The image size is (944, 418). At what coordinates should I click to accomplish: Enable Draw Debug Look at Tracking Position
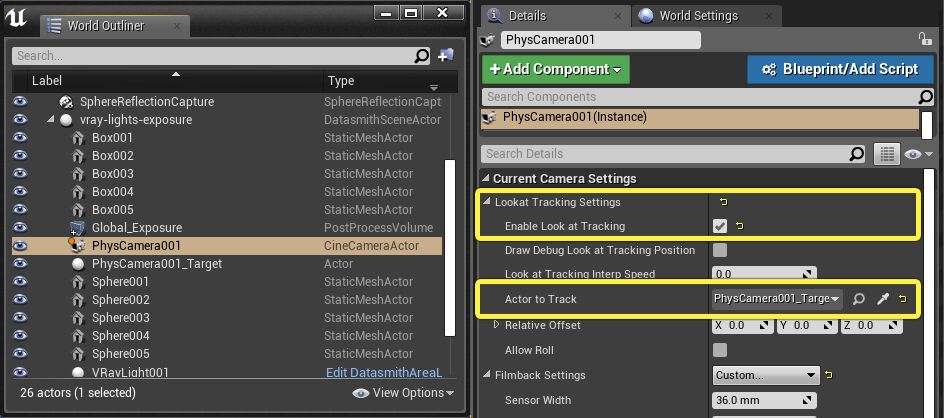coord(720,250)
